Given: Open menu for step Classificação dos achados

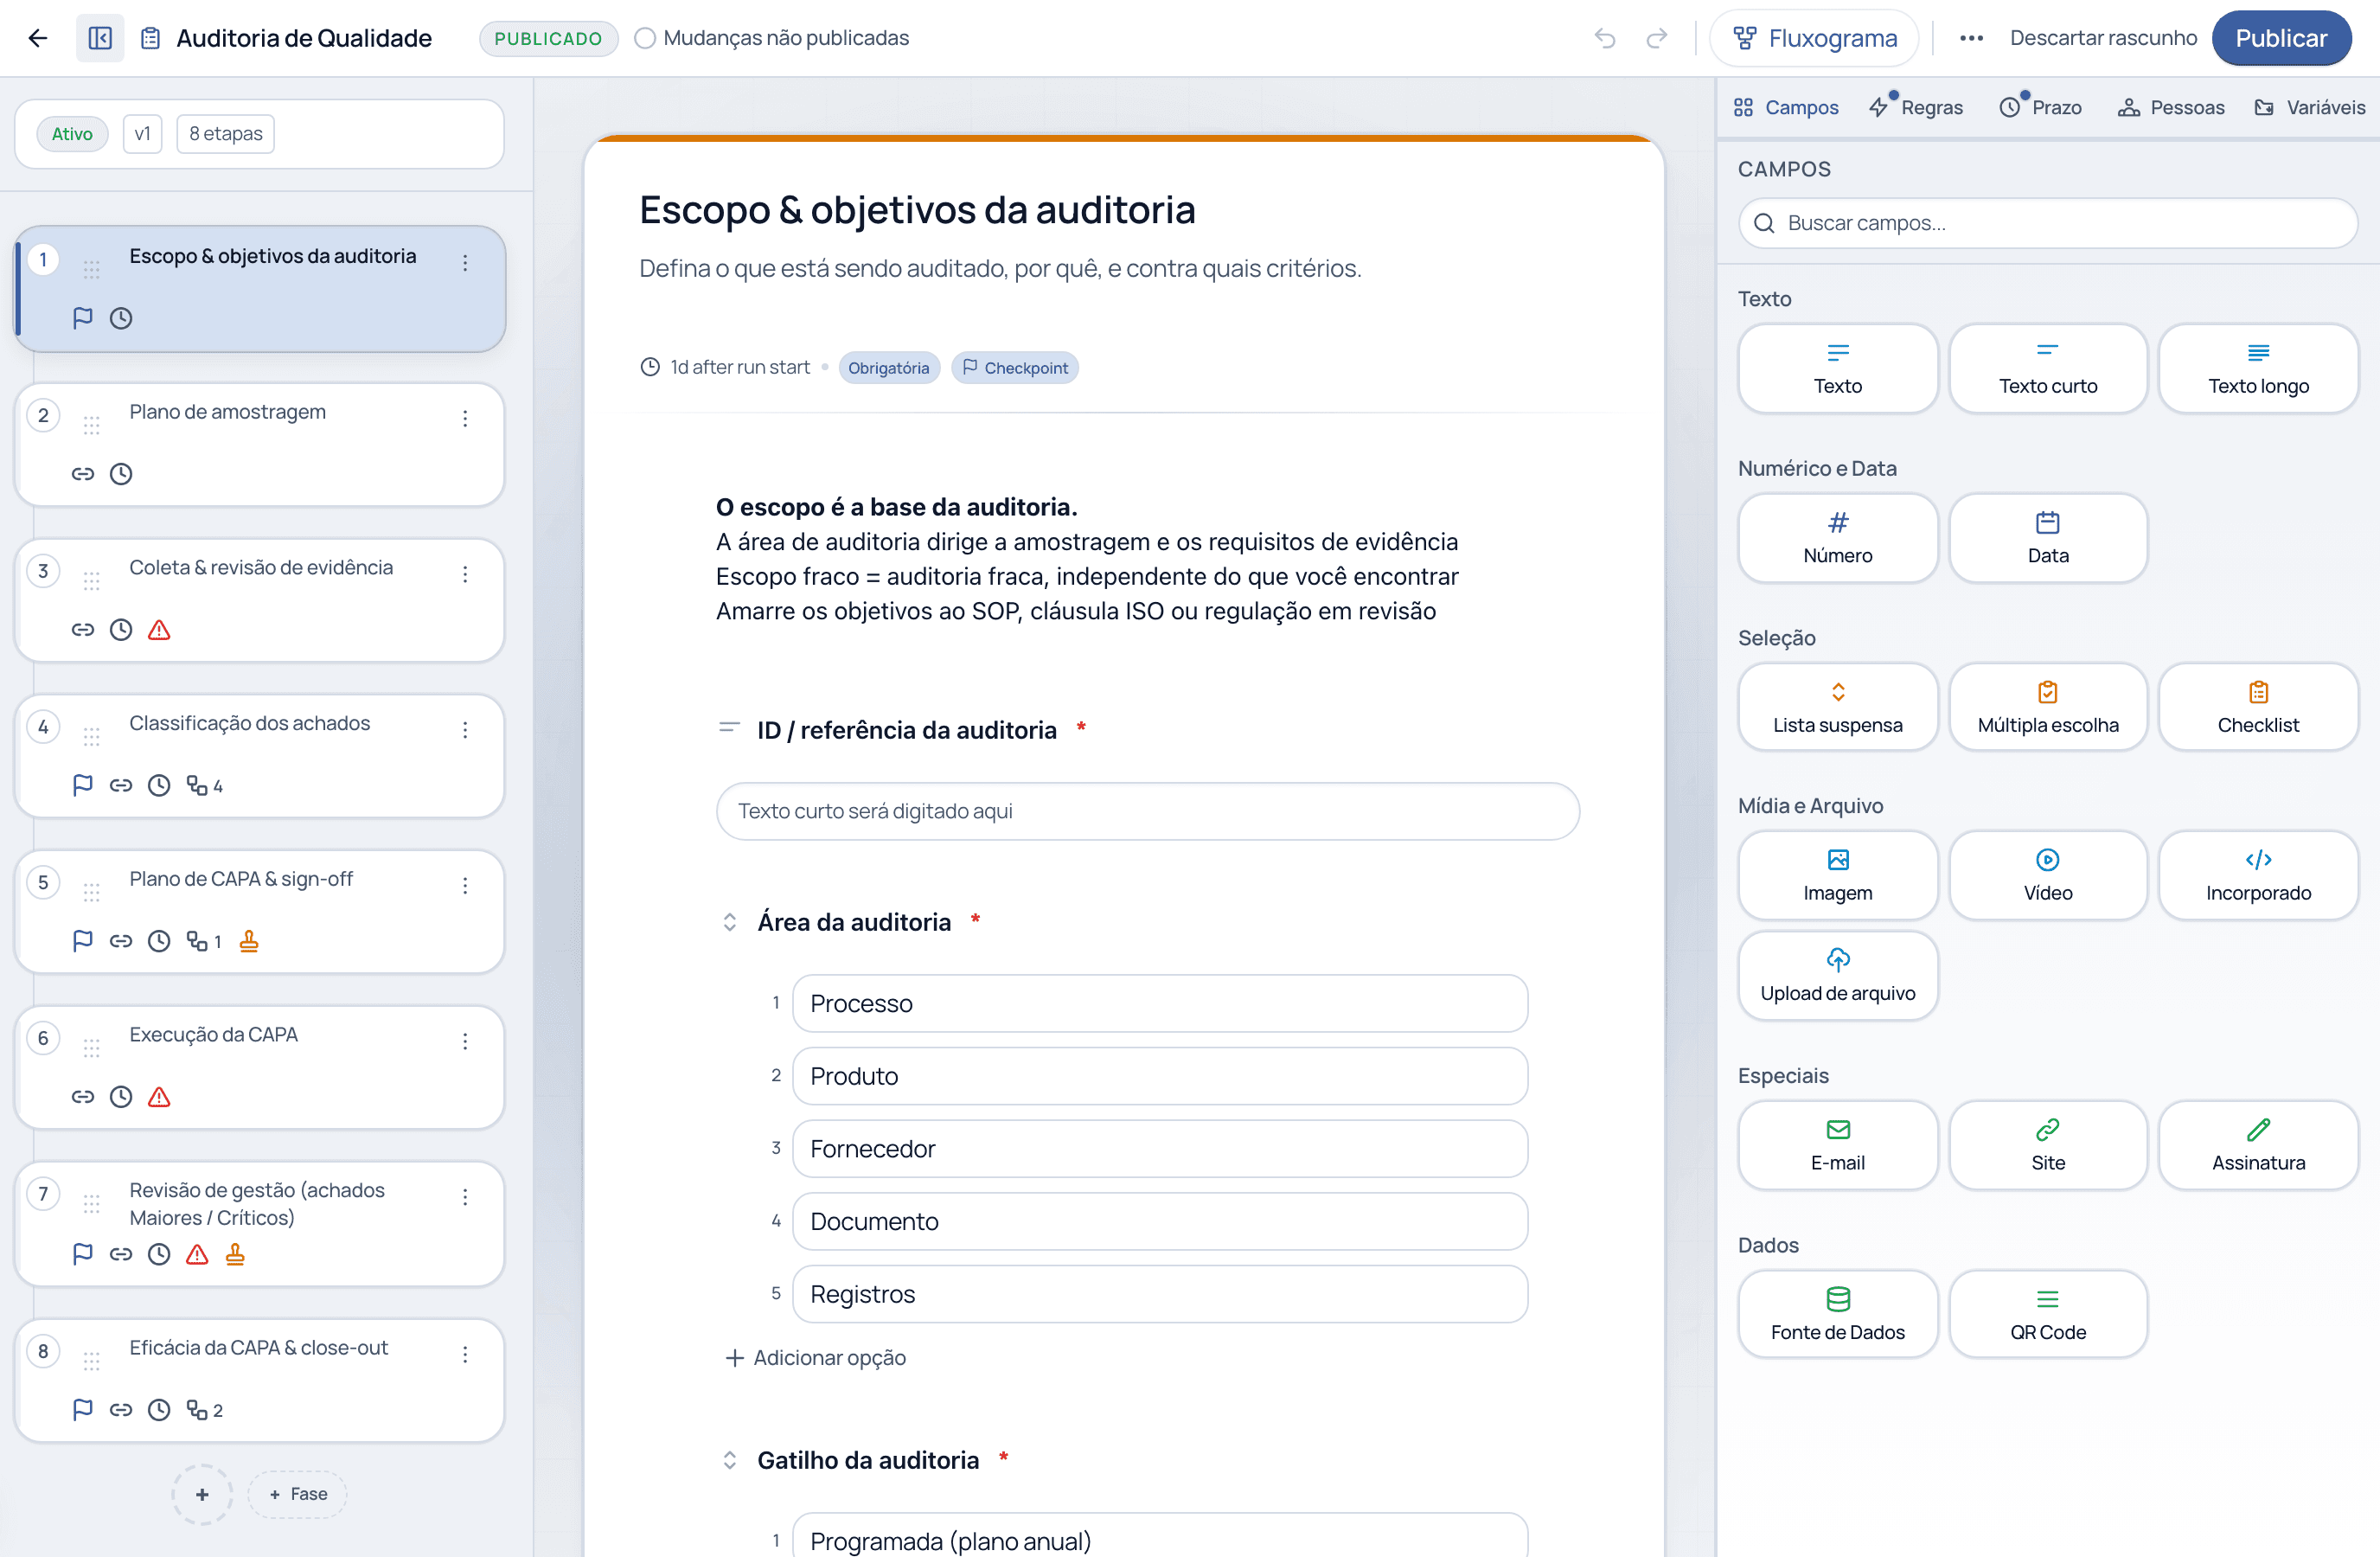Looking at the screenshot, I should pyautogui.click(x=465, y=730).
